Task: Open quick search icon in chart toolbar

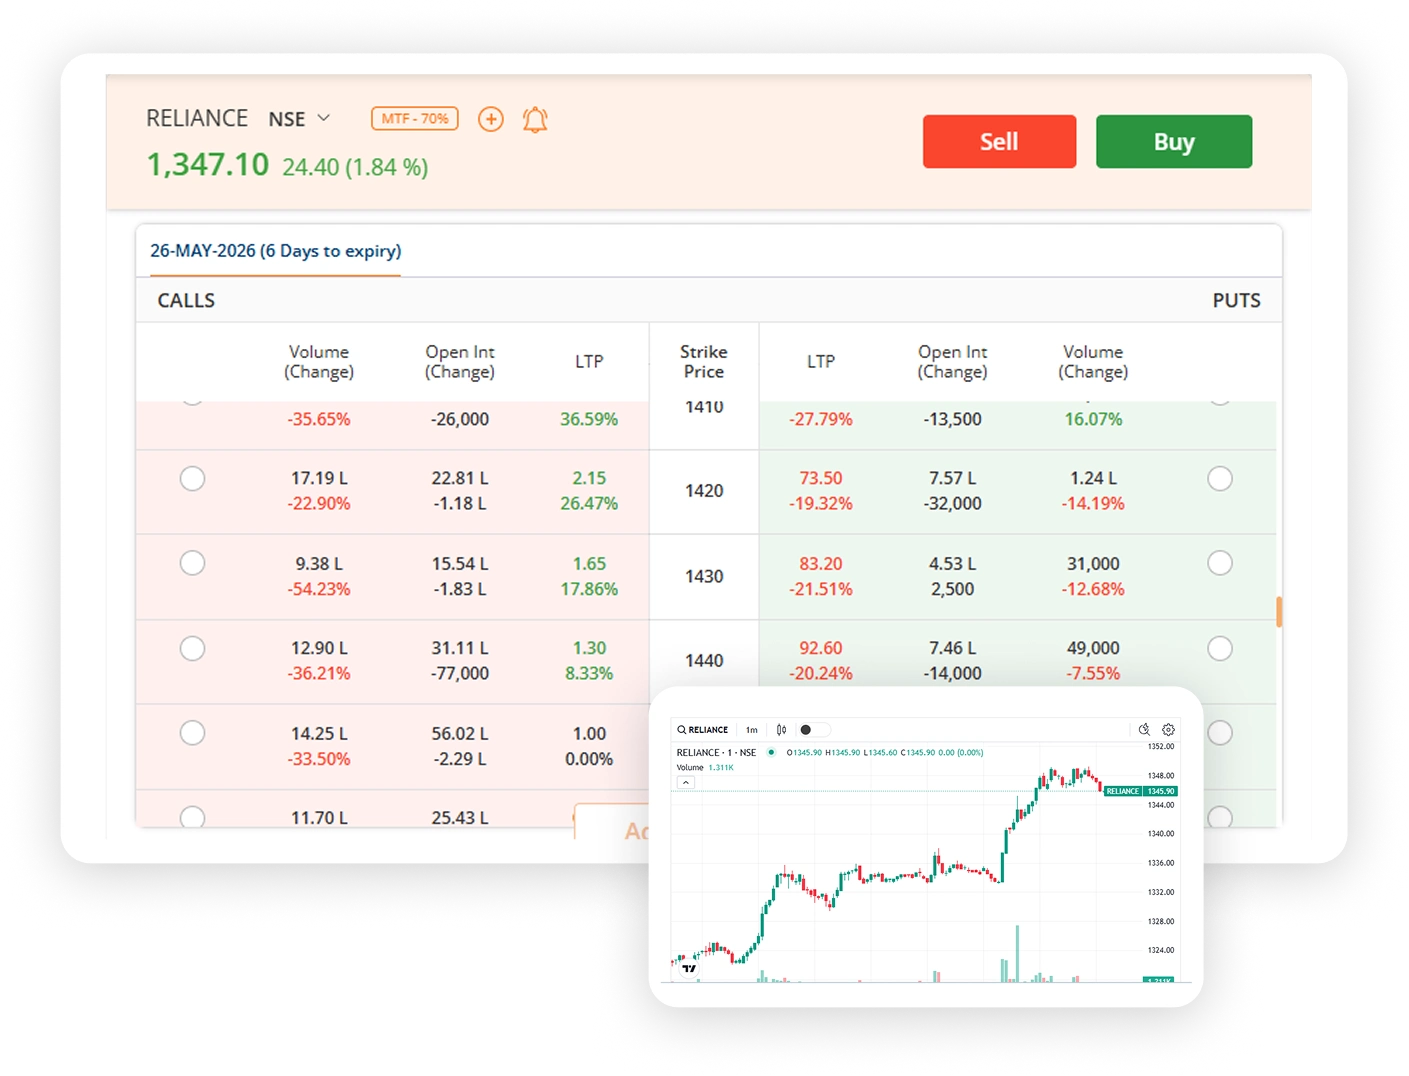Action: point(1144,730)
